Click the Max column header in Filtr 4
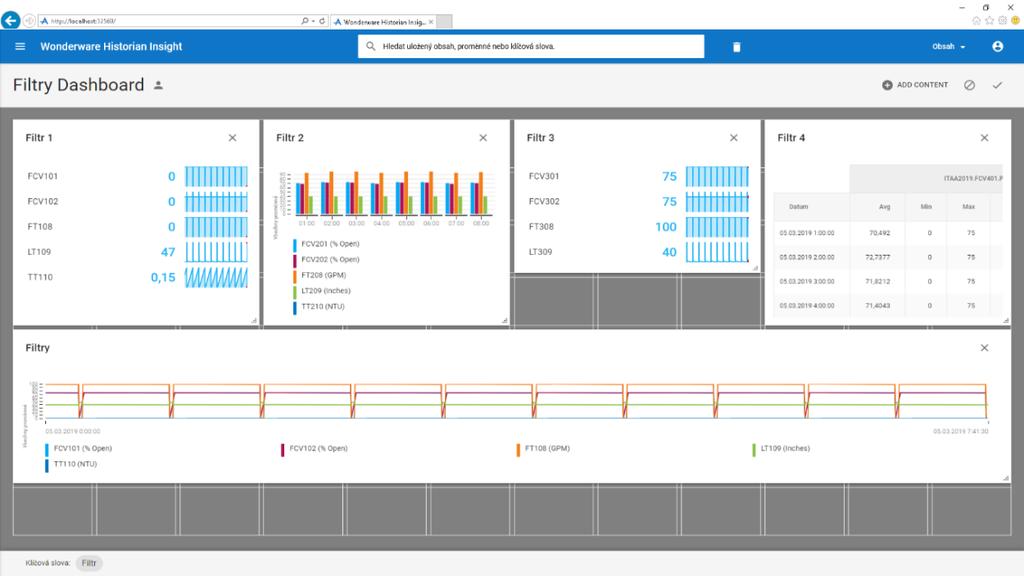The width and height of the screenshot is (1024, 576). pos(968,206)
